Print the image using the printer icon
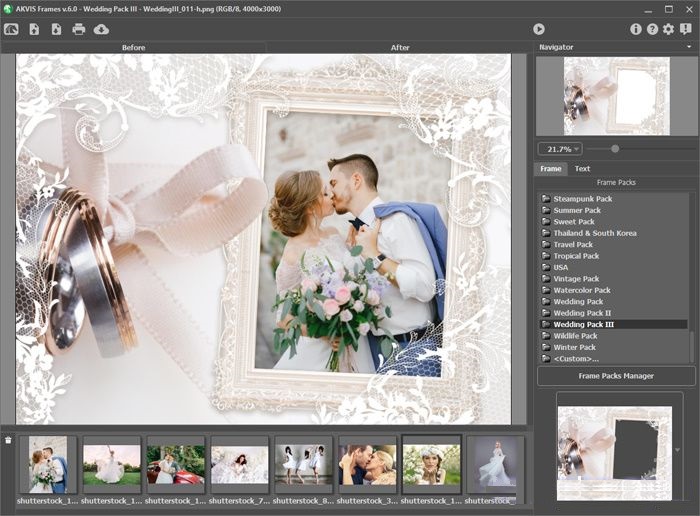Screen dimensions: 700x516 [79, 29]
